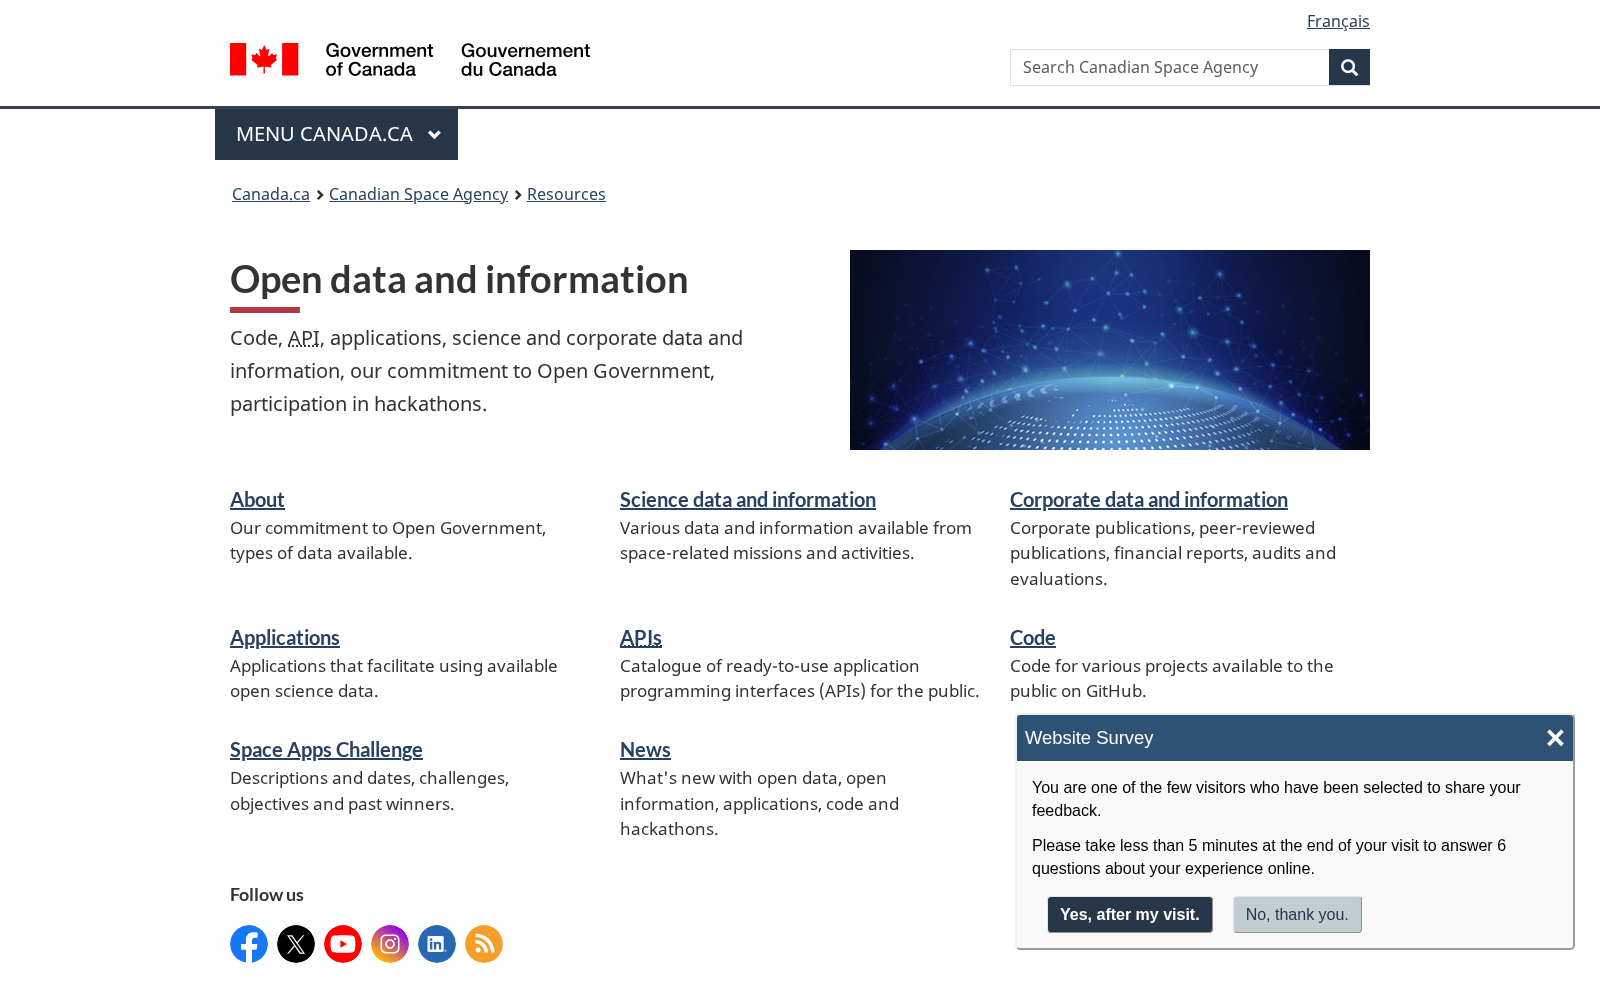The image size is (1600, 1000).
Task: Open the Applications link
Action: (x=285, y=637)
